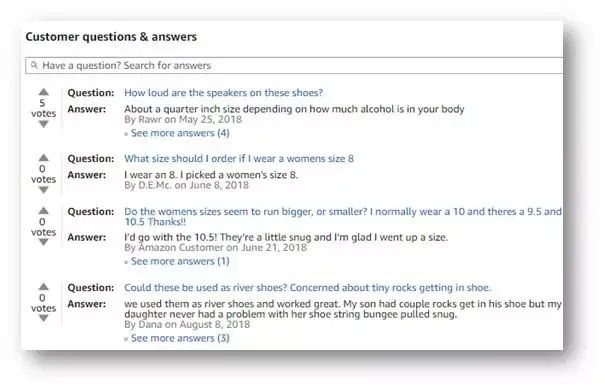Focus the 'Have a question?' search field
This screenshot has width=605, height=392.
tap(294, 65)
